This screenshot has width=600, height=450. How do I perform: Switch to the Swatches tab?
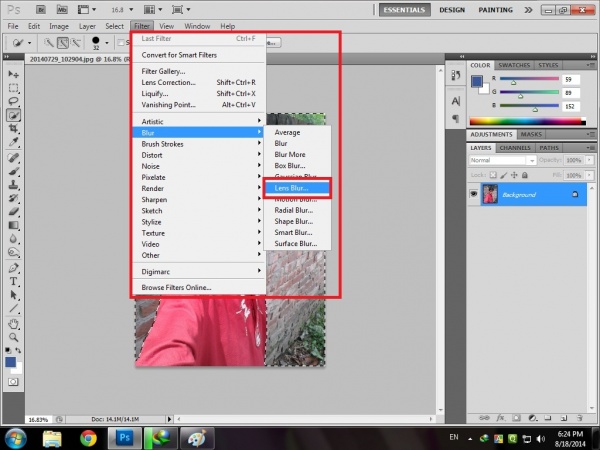click(514, 65)
